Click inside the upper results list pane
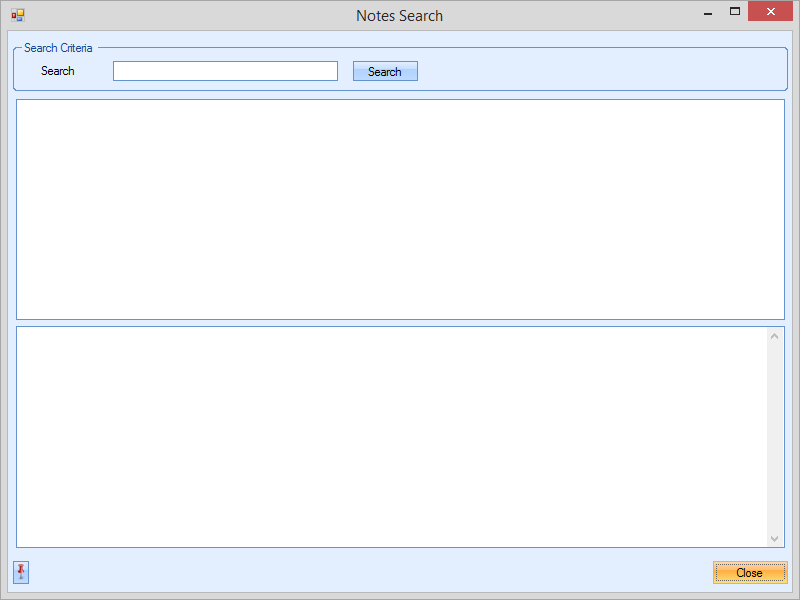The width and height of the screenshot is (800, 600). click(x=400, y=209)
